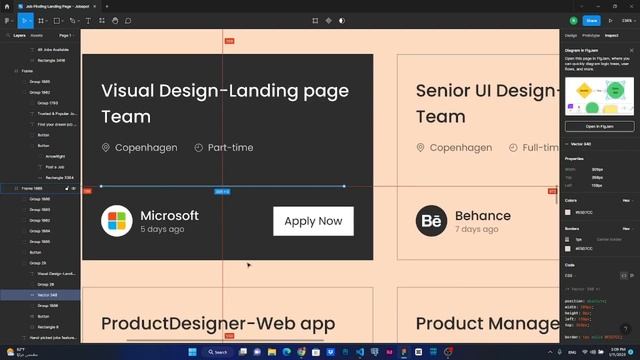Click the canvas horizontal scrollbar

tap(225, 340)
